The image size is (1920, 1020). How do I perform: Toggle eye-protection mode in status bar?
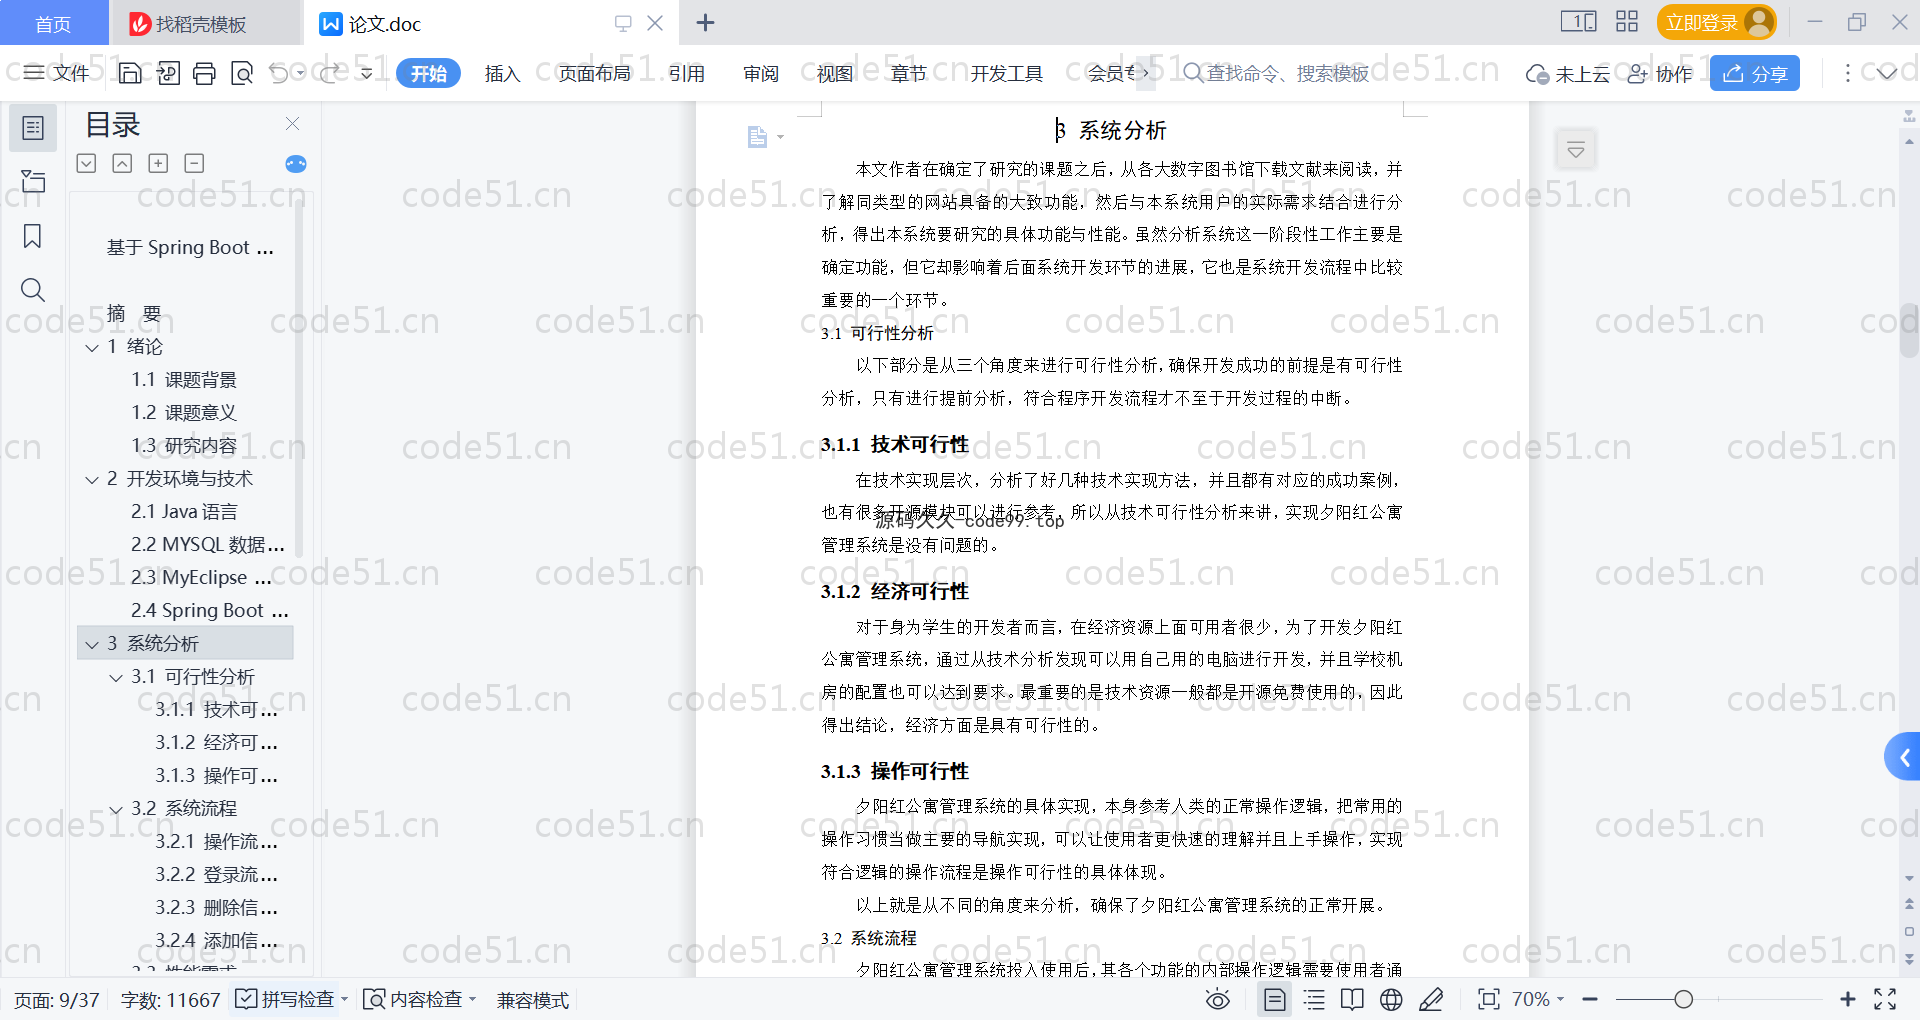[1217, 999]
